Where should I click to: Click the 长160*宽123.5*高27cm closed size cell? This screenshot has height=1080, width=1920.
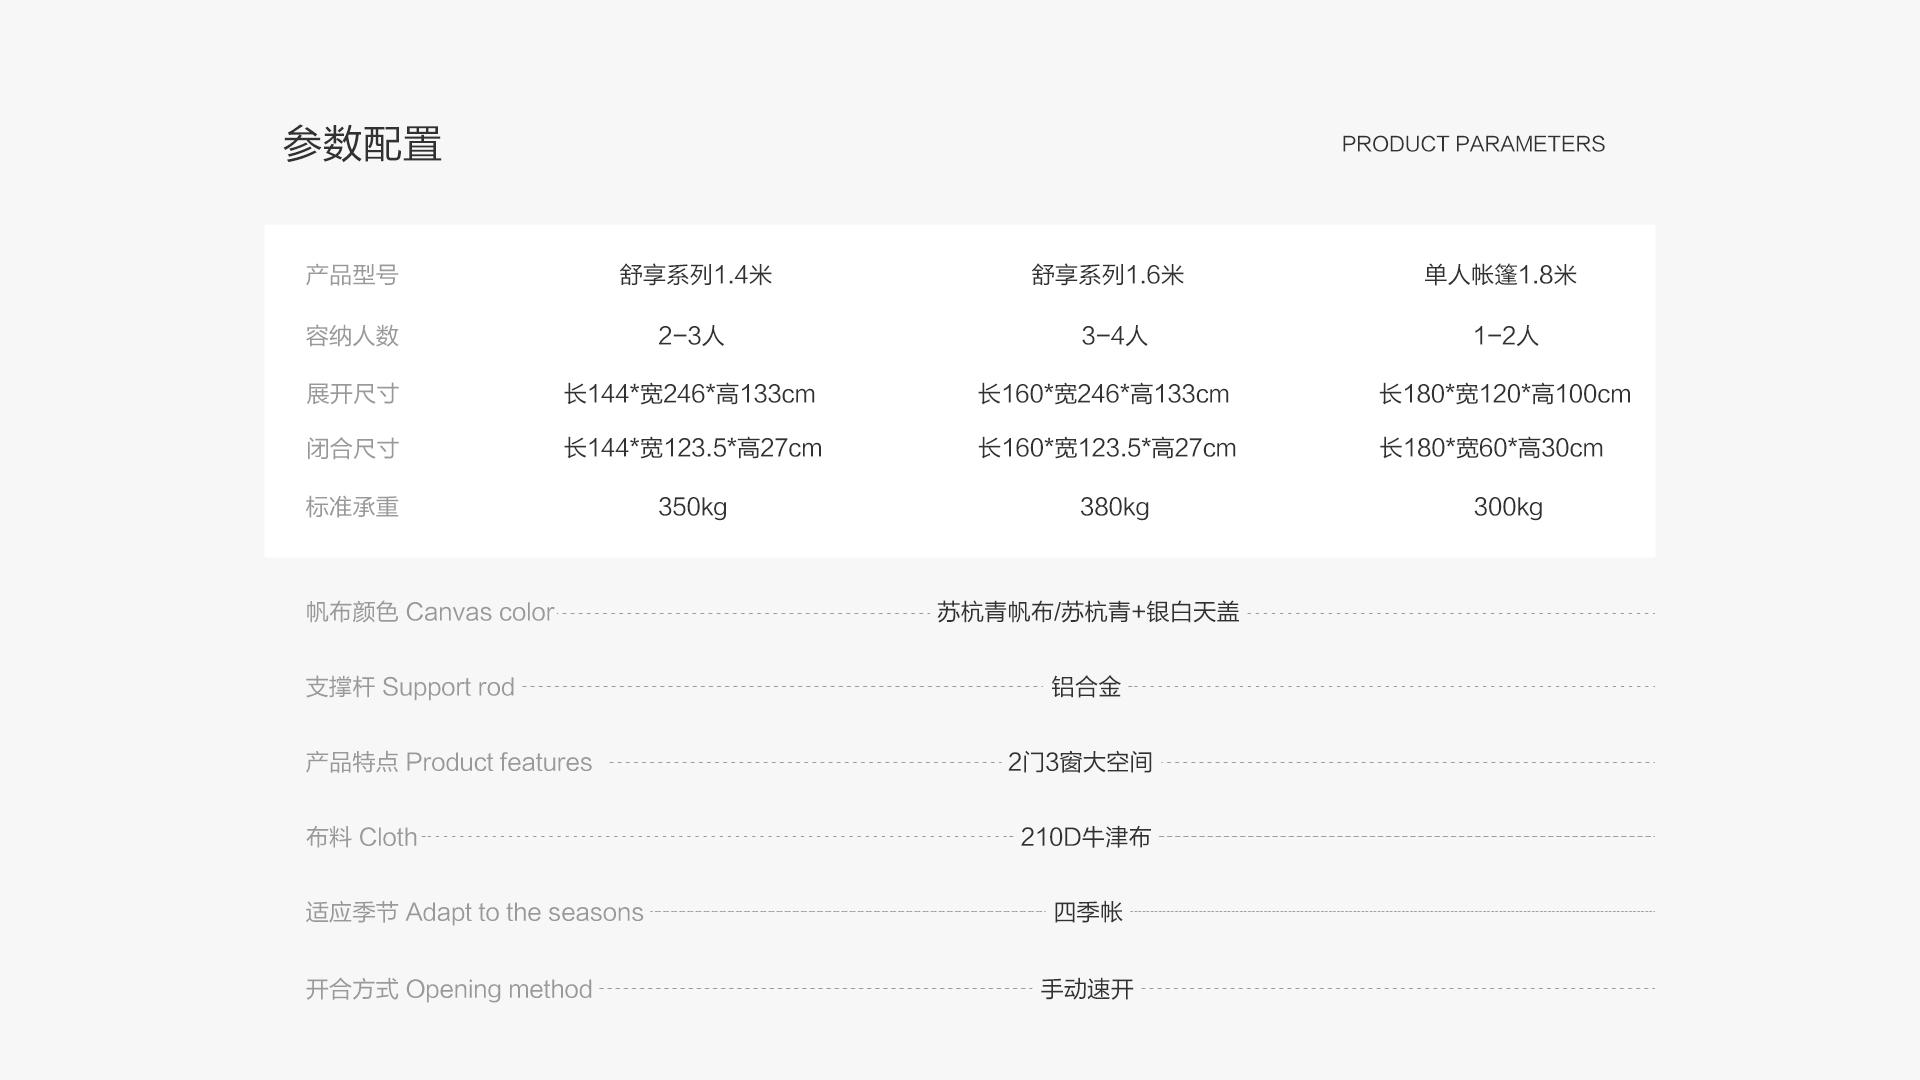click(1106, 448)
